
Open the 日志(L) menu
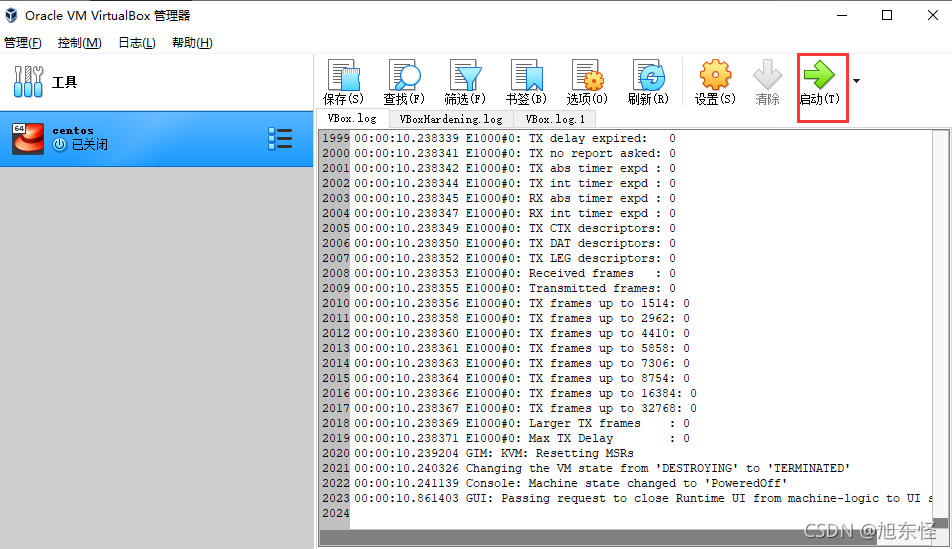pos(137,43)
